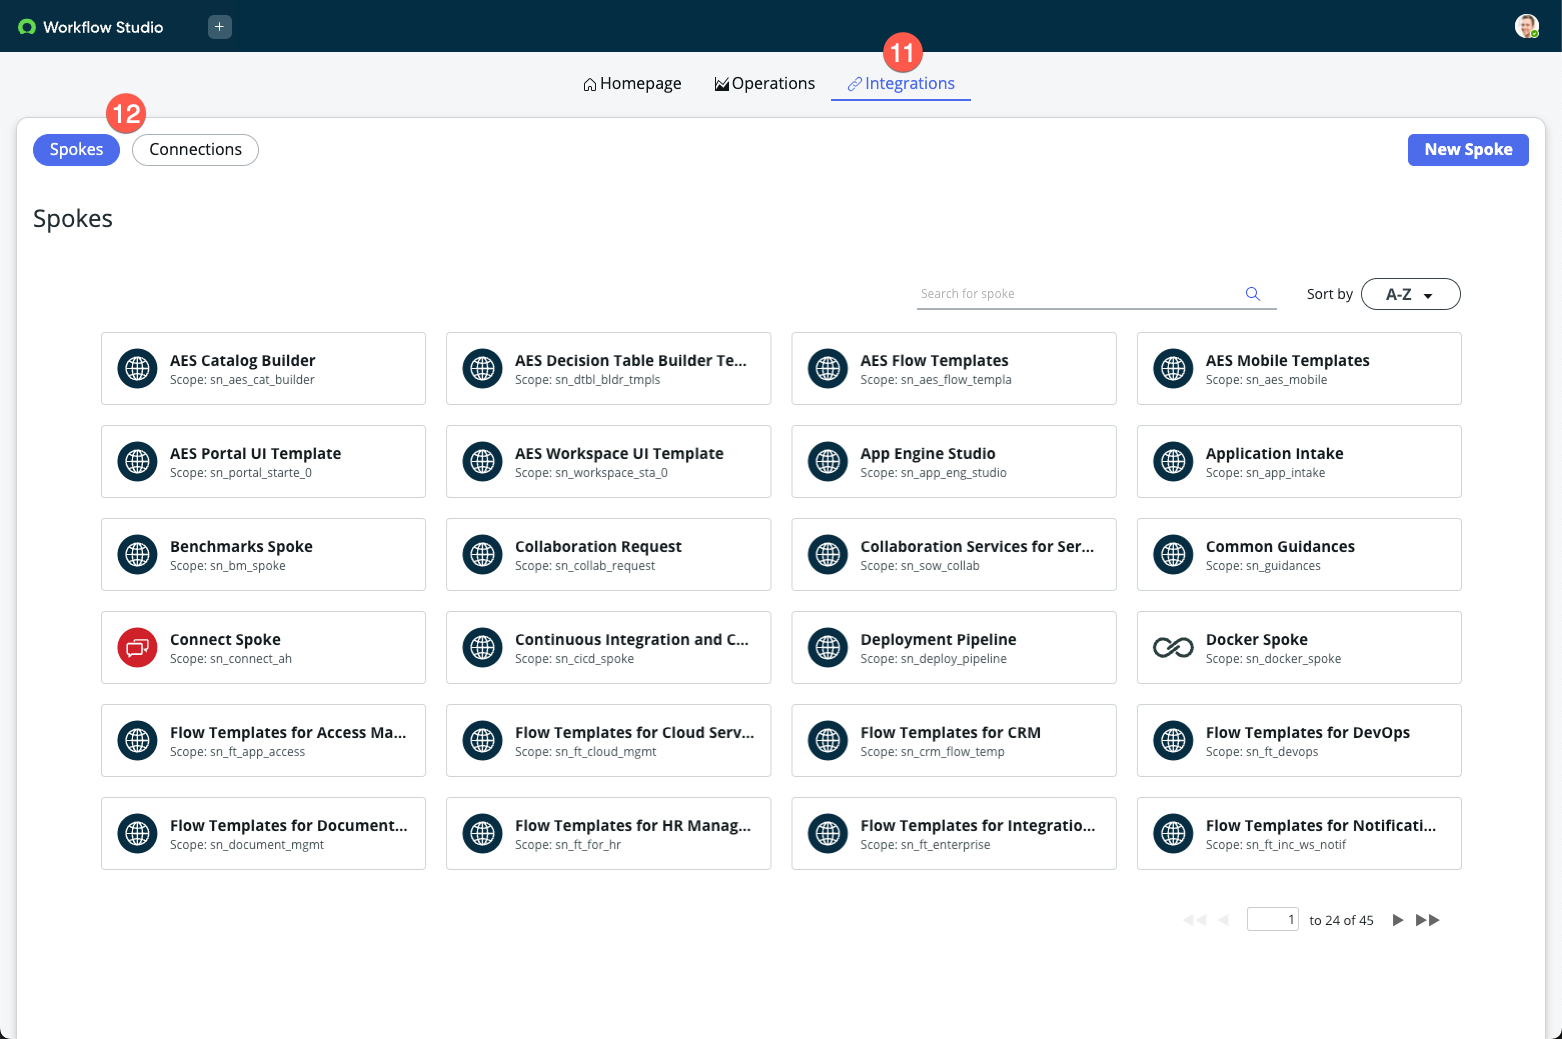The height and width of the screenshot is (1039, 1562).
Task: Click the Workflow Studio logo icon
Action: pos(27,27)
